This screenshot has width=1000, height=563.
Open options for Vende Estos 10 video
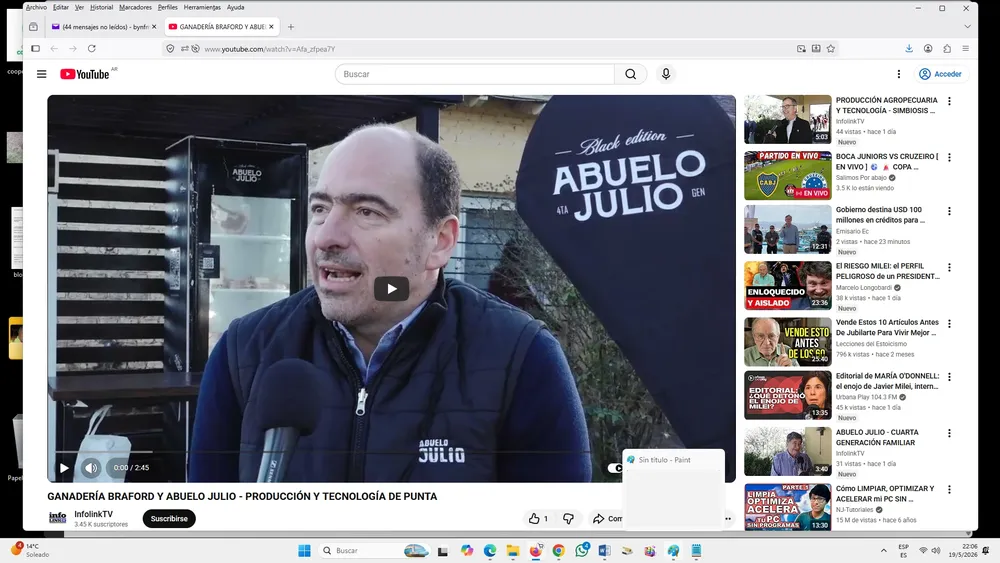[949, 323]
